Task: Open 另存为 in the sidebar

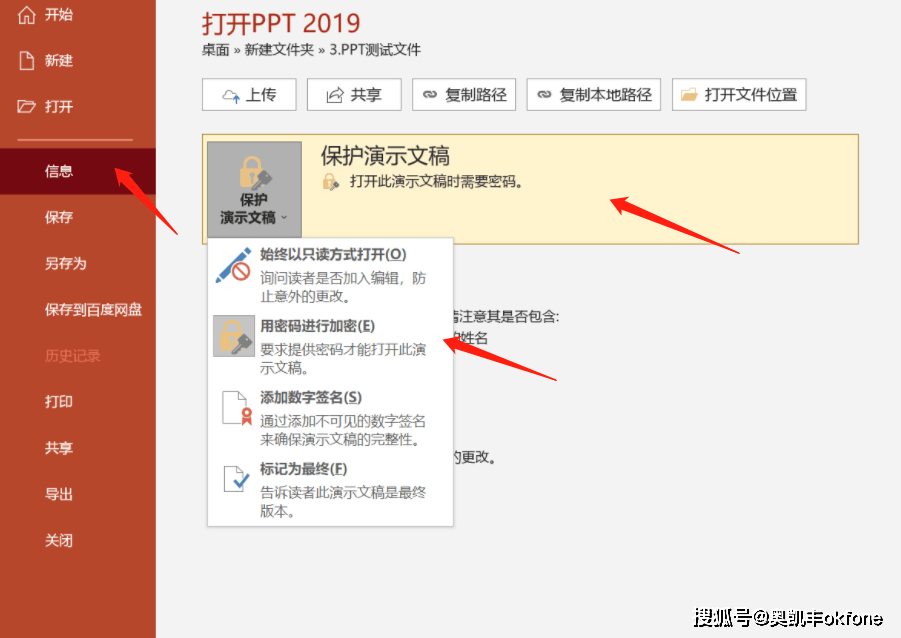Action: [78, 263]
